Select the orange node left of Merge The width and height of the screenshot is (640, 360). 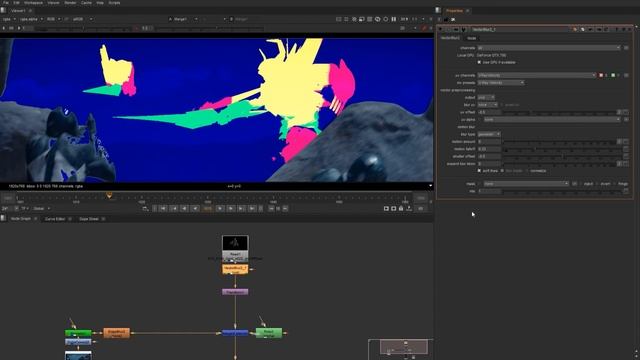pyautogui.click(x=116, y=333)
